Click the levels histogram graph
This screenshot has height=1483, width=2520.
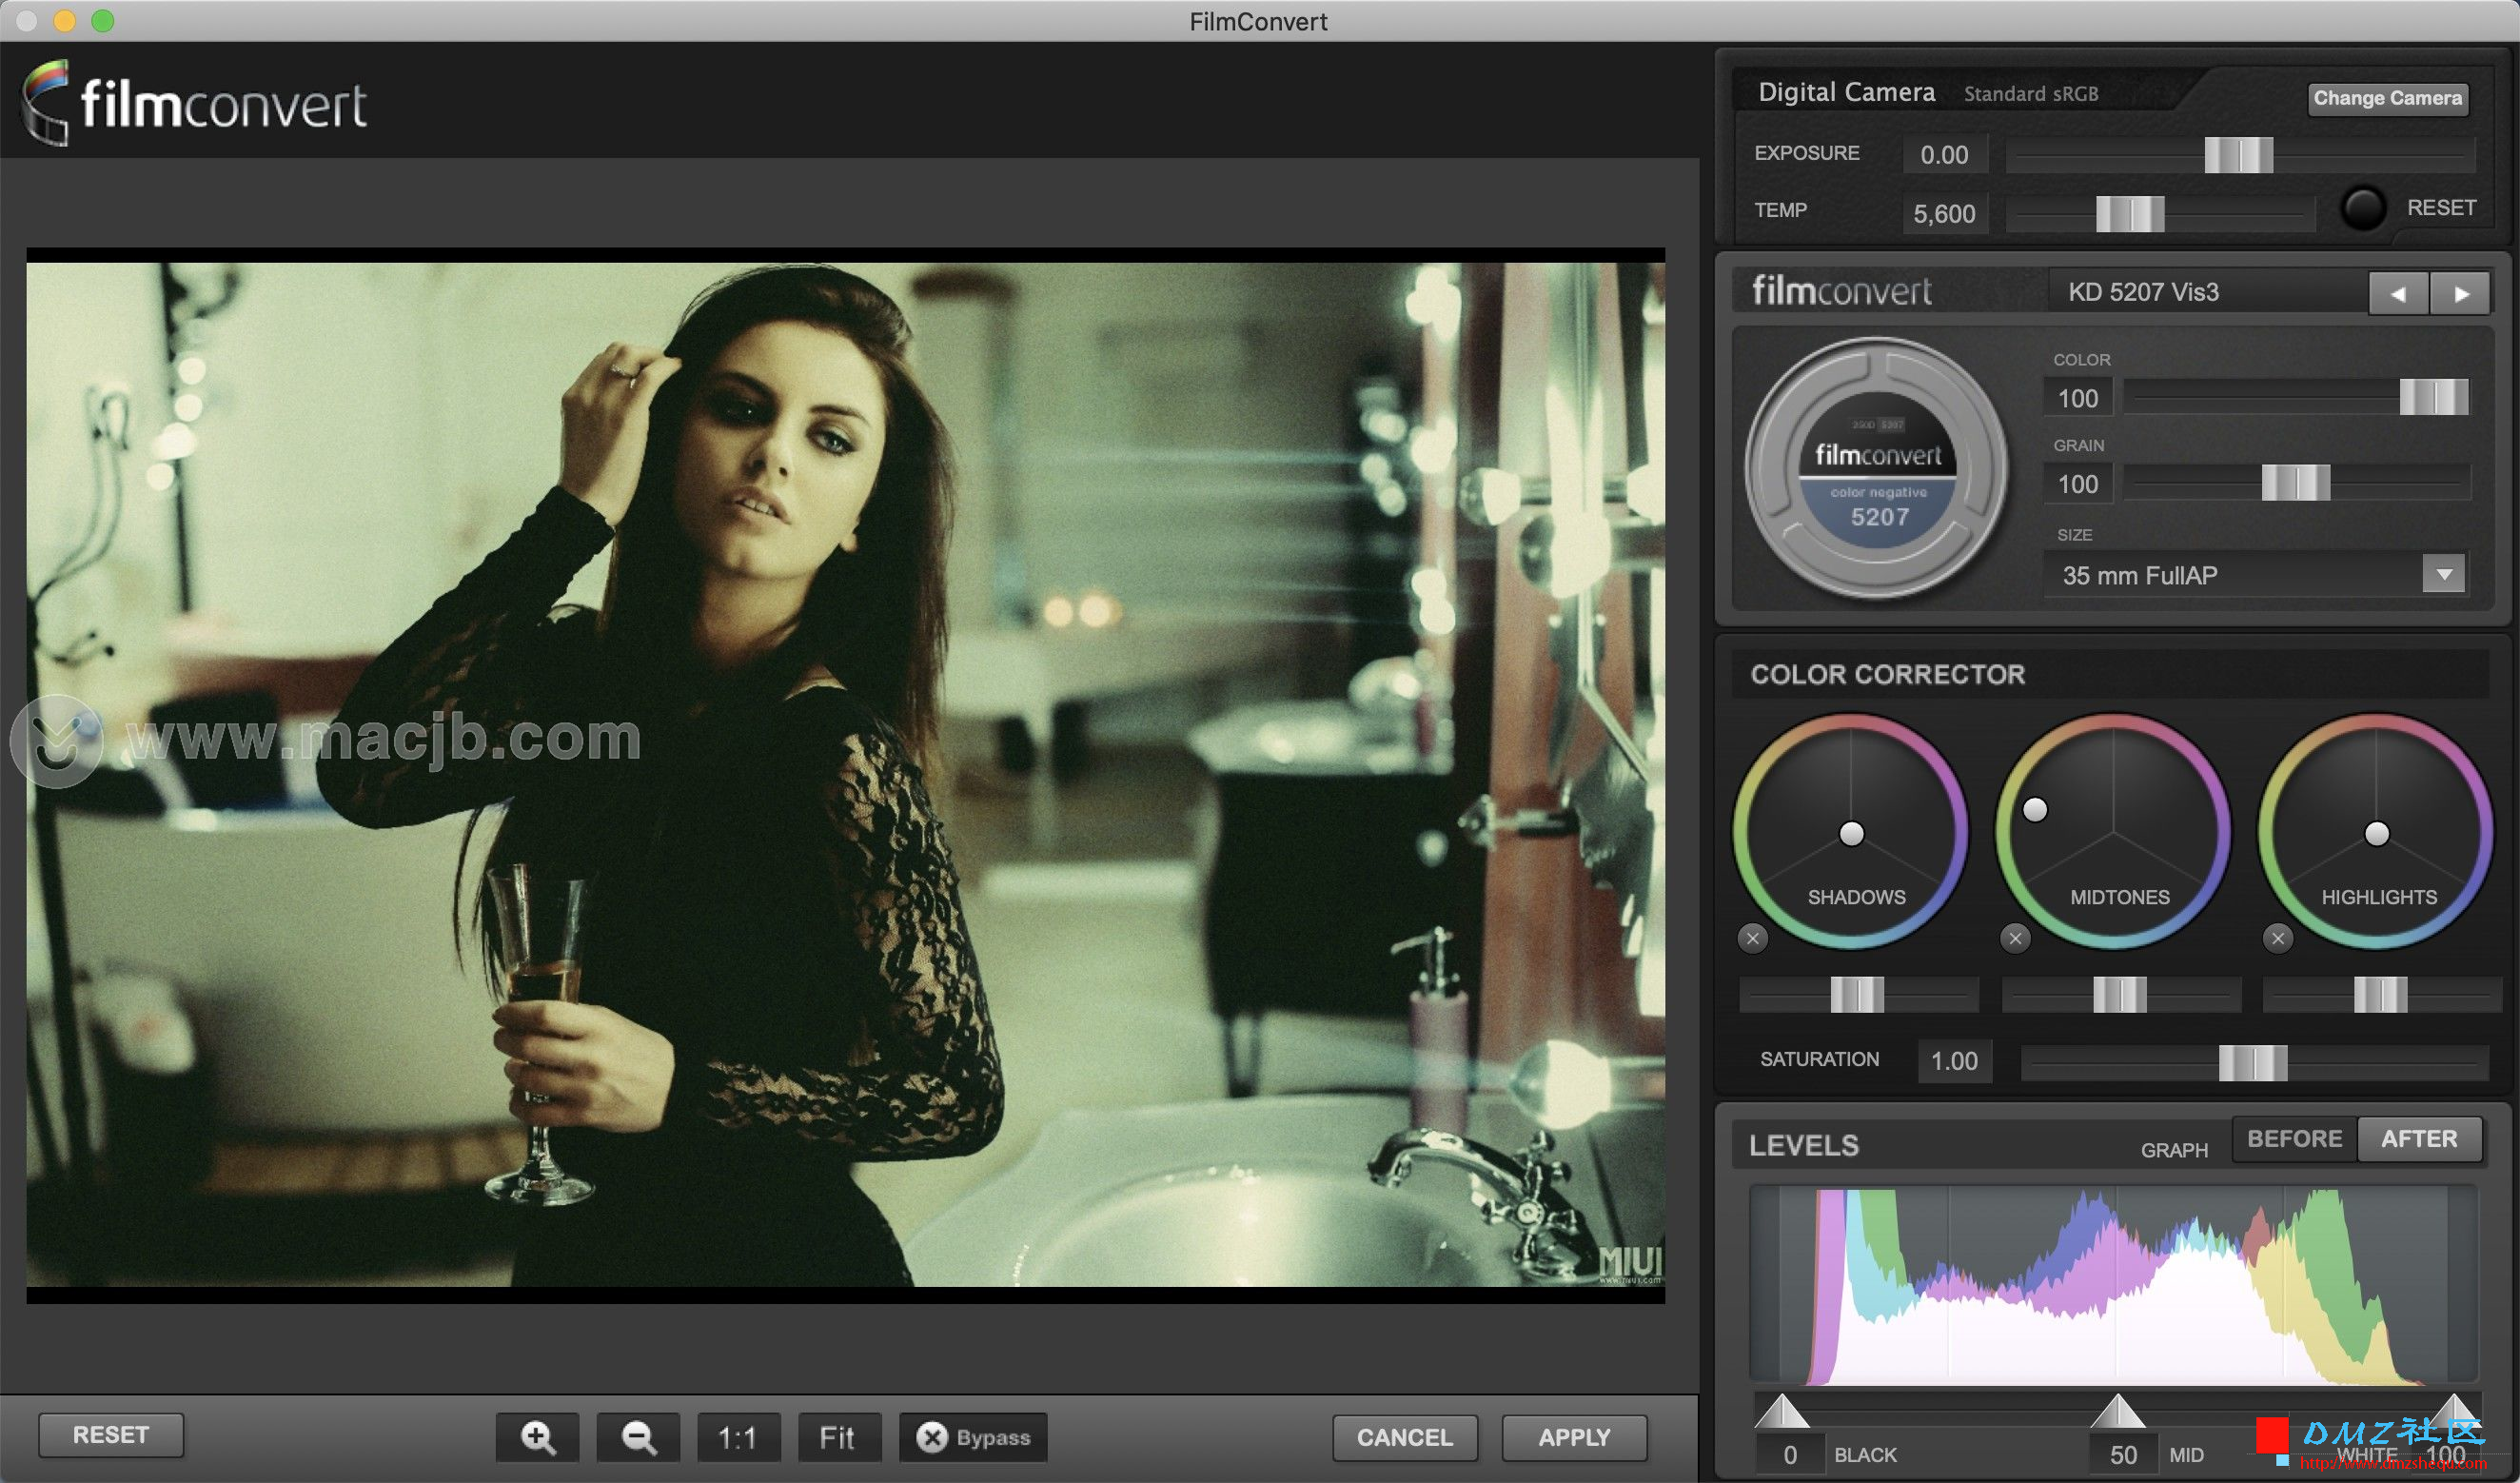coord(2113,1286)
